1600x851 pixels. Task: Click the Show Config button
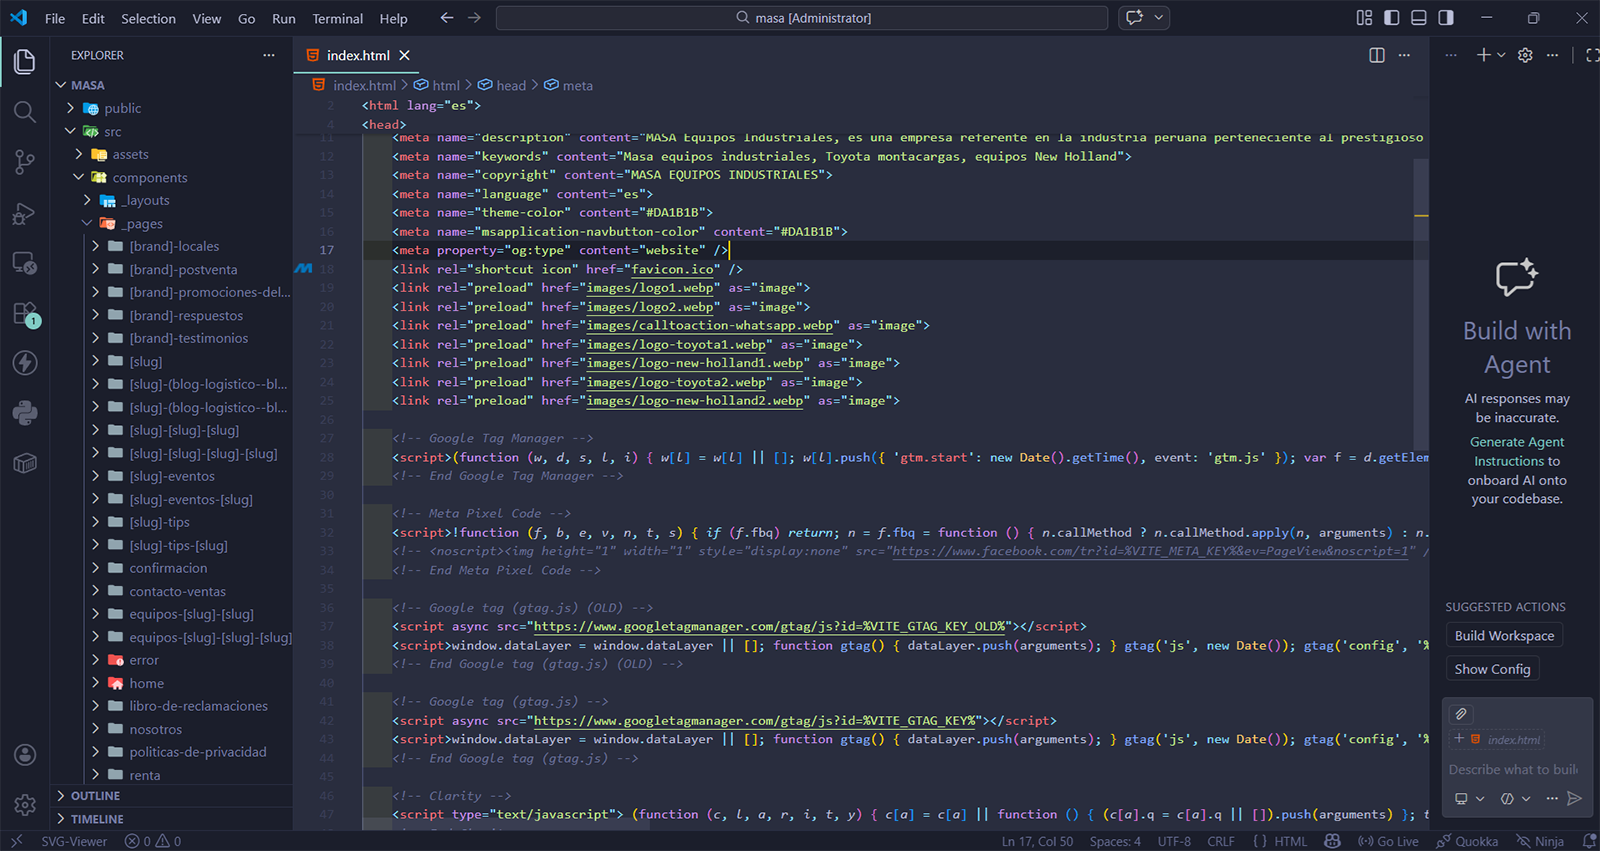pyautogui.click(x=1492, y=669)
